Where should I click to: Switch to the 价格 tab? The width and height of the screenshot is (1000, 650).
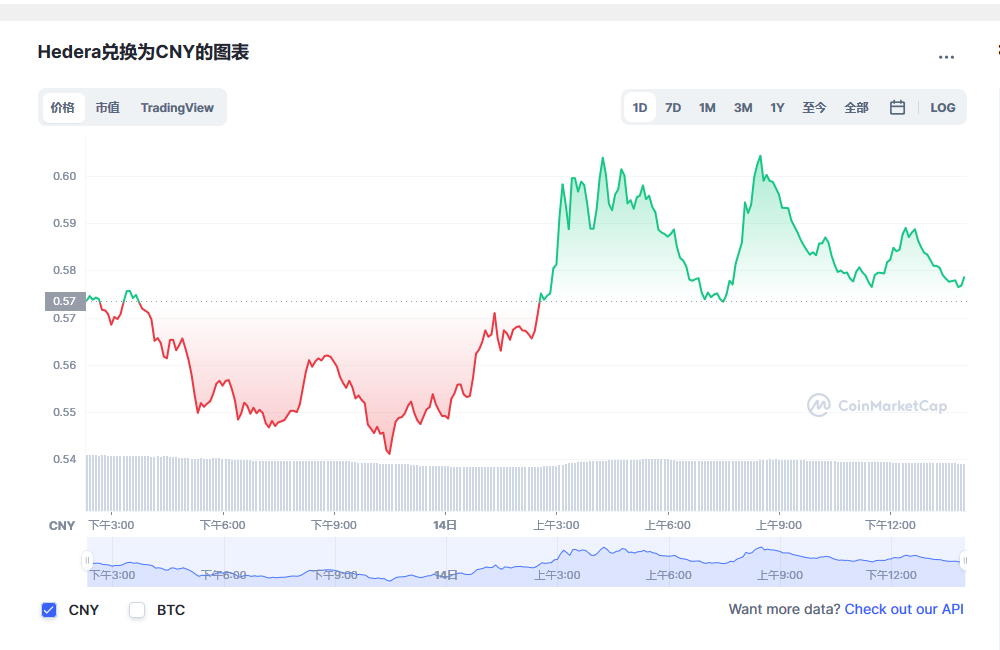tap(63, 107)
